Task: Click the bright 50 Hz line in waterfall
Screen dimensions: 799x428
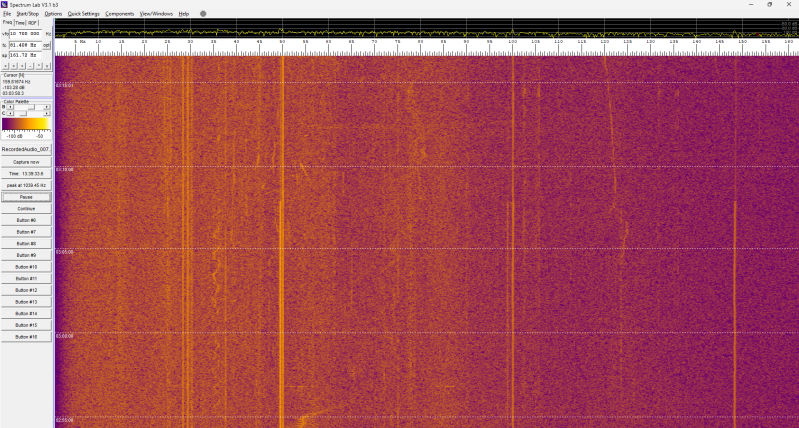Action: coord(282,242)
